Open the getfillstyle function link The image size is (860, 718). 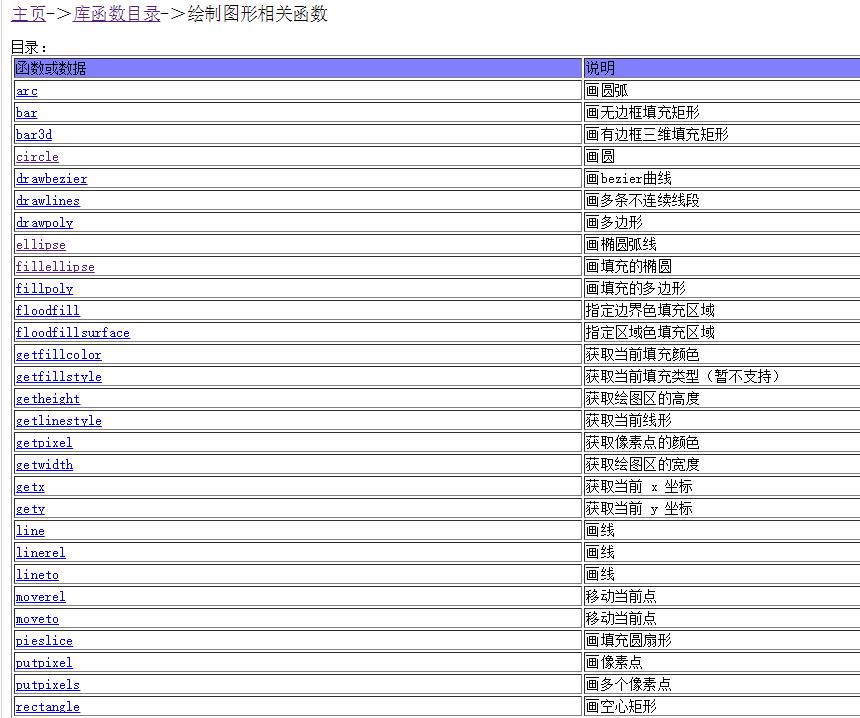coord(59,377)
